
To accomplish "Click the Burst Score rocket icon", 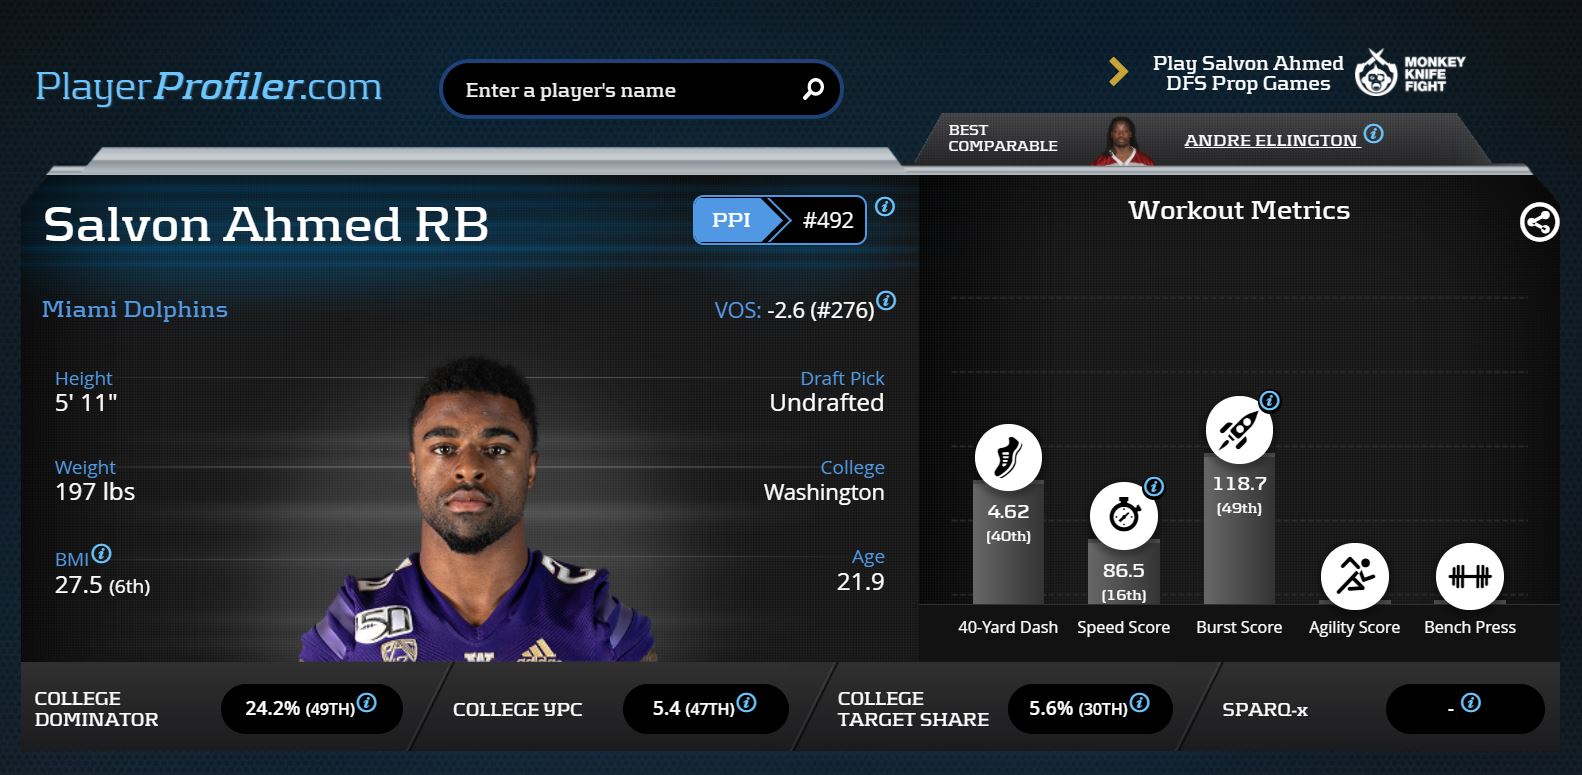I will pyautogui.click(x=1239, y=430).
